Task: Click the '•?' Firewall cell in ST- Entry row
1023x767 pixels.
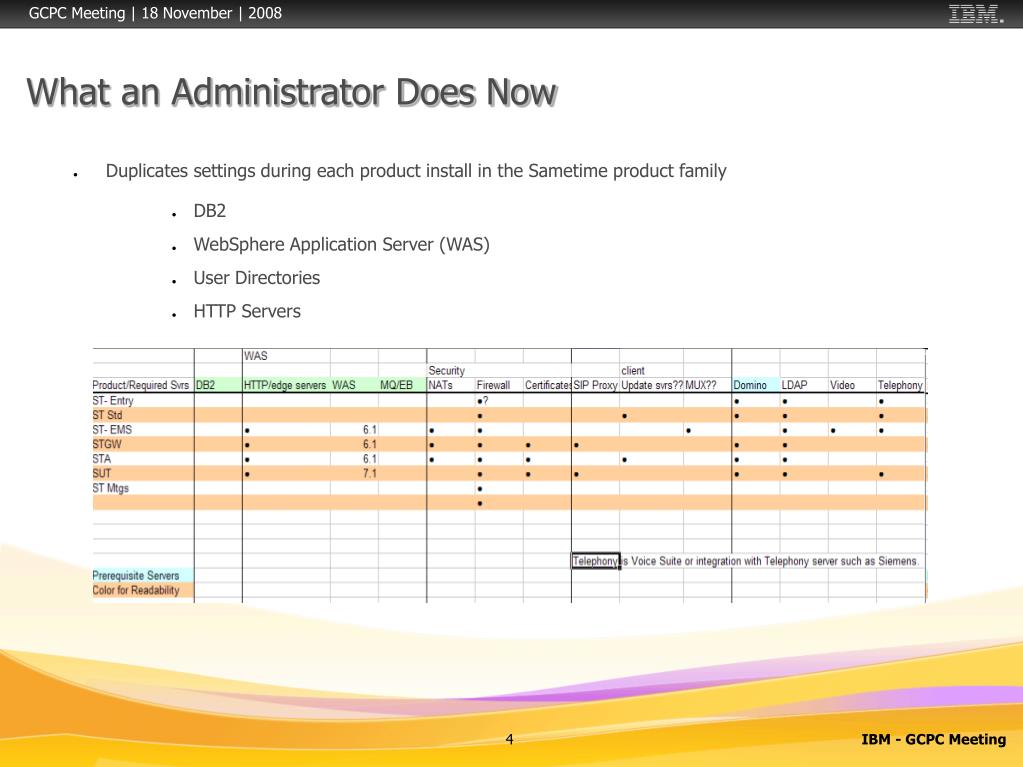Action: click(x=483, y=400)
